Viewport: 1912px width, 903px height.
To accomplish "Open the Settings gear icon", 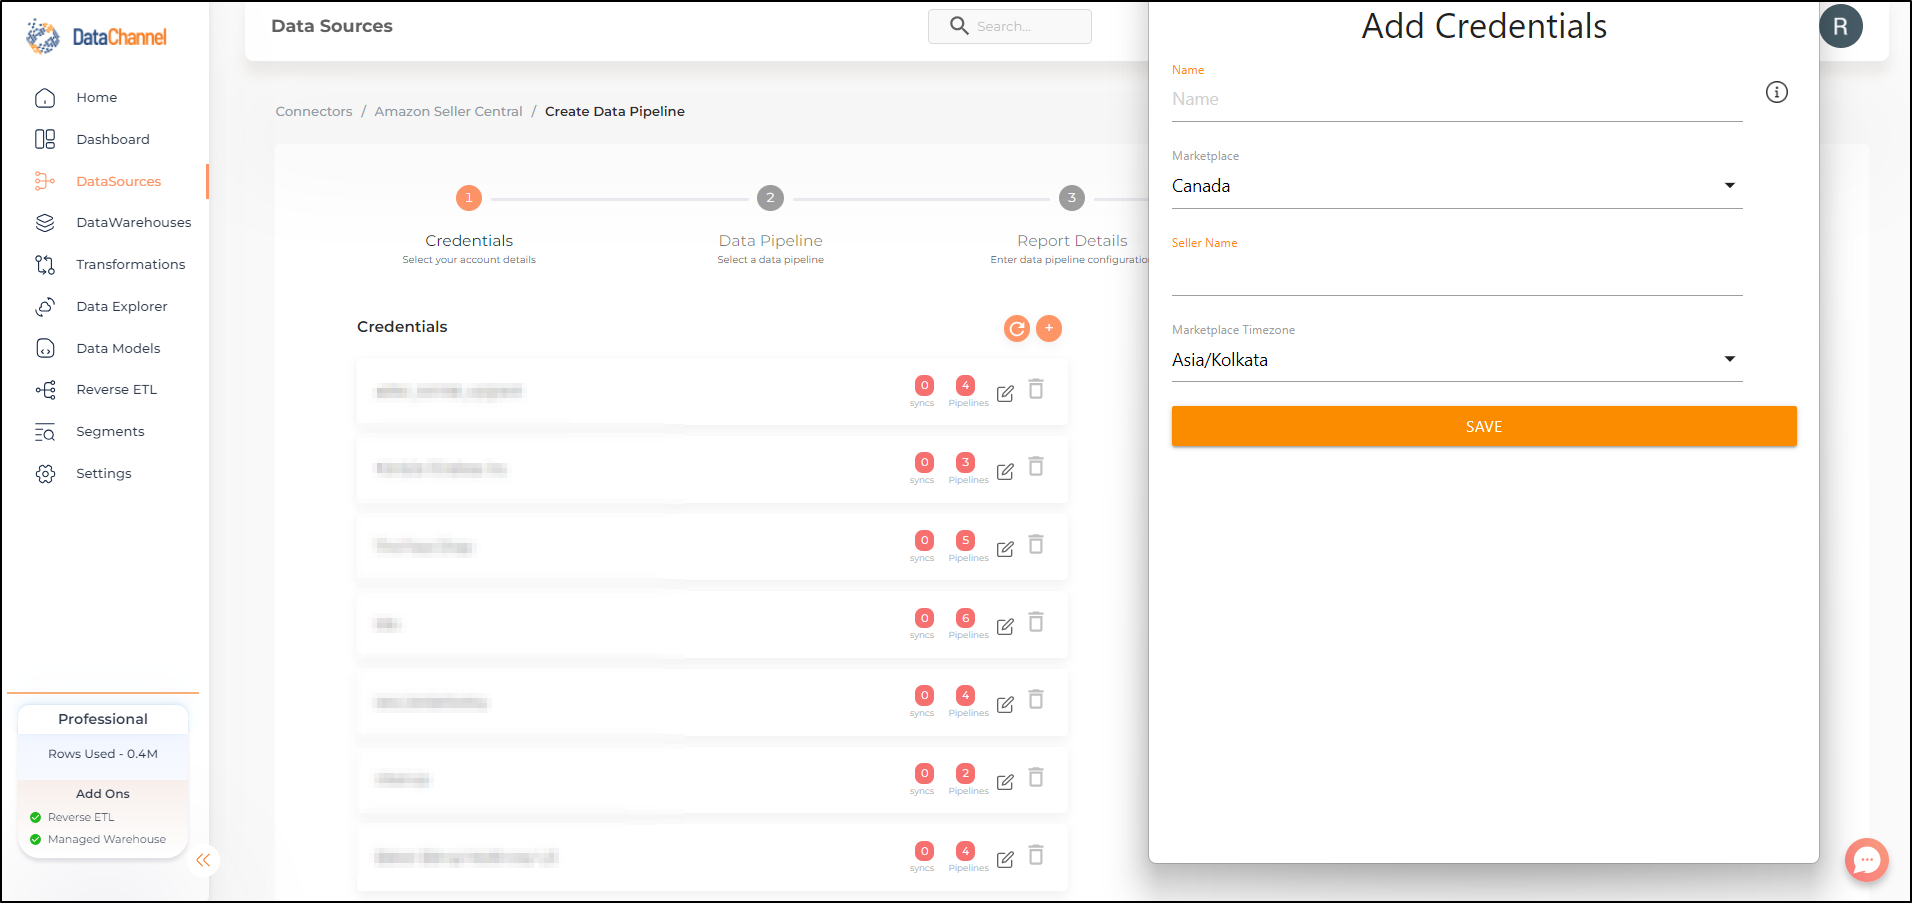I will coord(45,474).
